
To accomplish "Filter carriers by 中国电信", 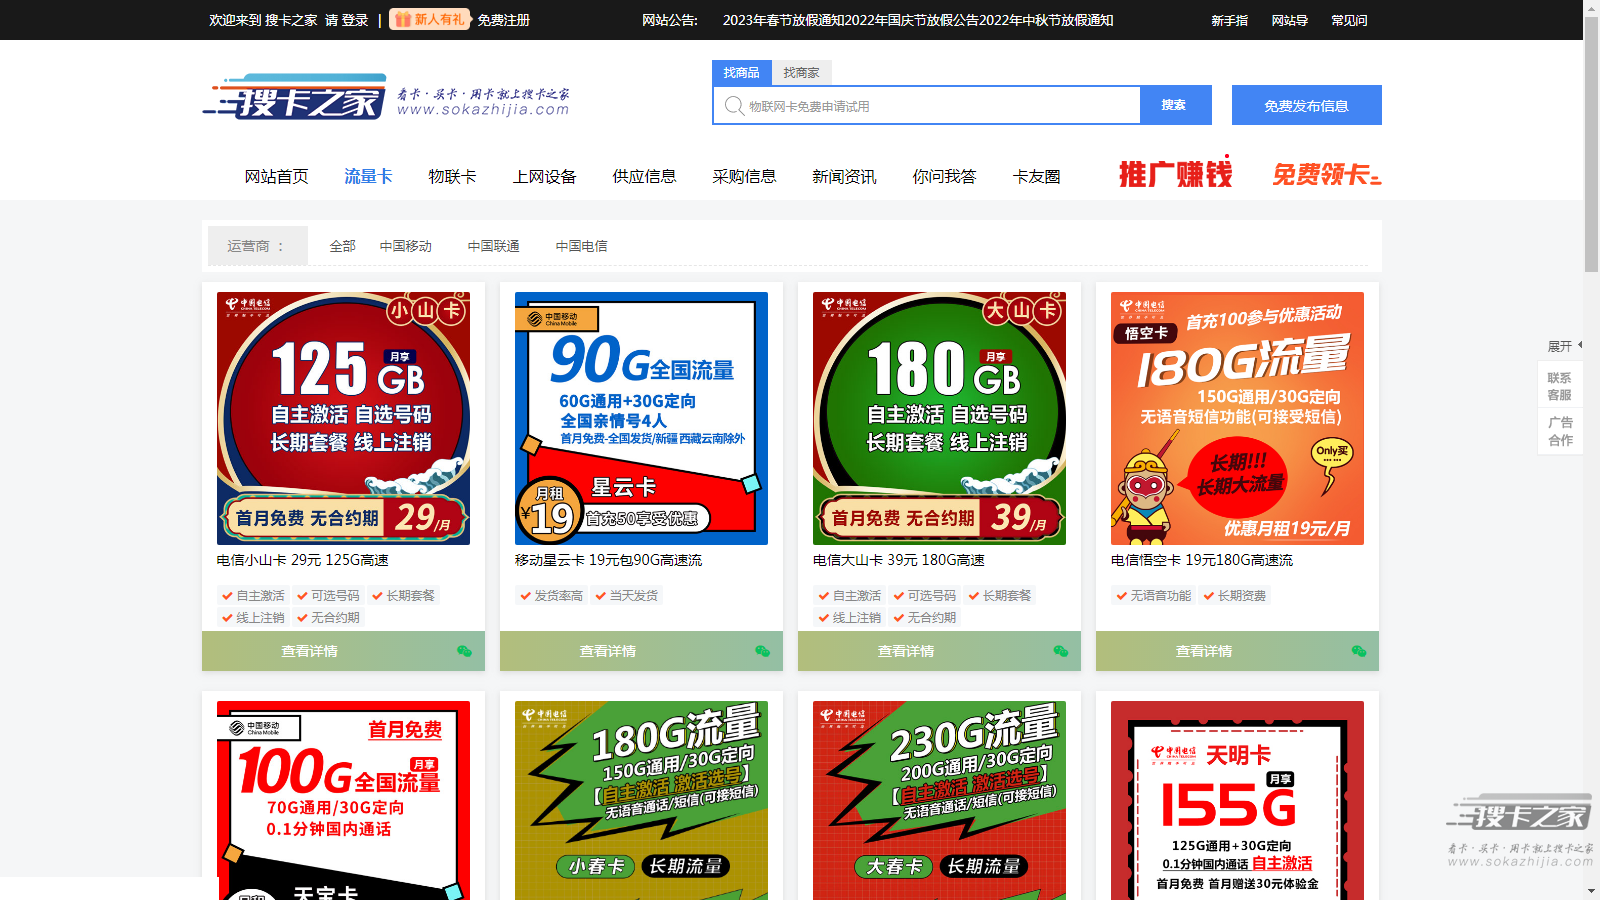I will tap(582, 246).
